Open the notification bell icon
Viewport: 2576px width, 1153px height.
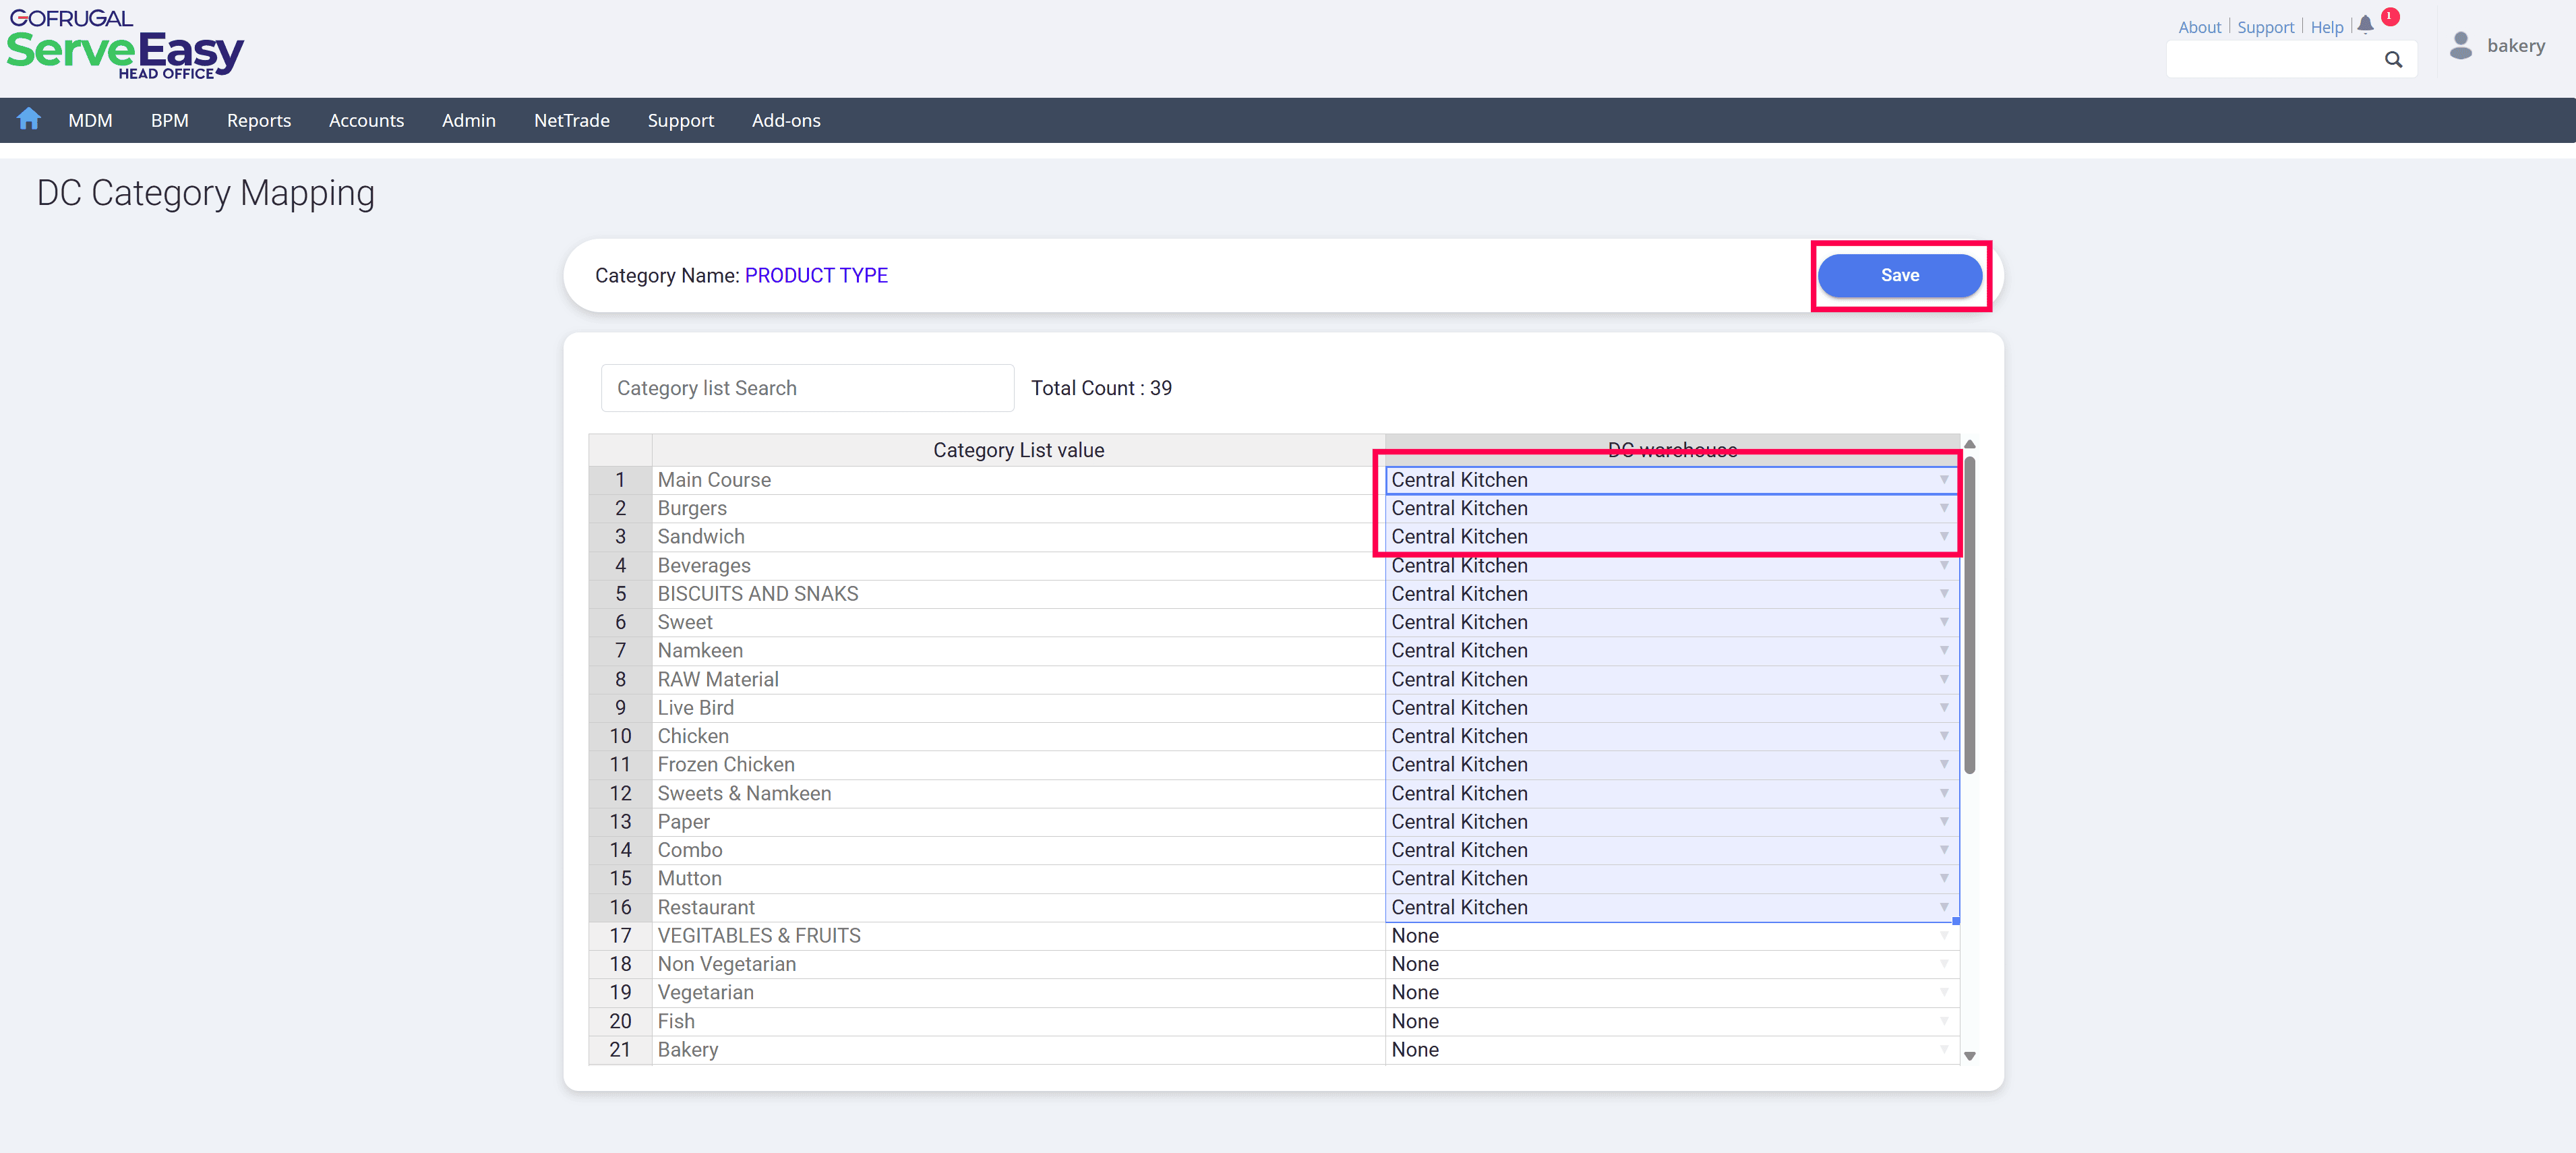2365,26
